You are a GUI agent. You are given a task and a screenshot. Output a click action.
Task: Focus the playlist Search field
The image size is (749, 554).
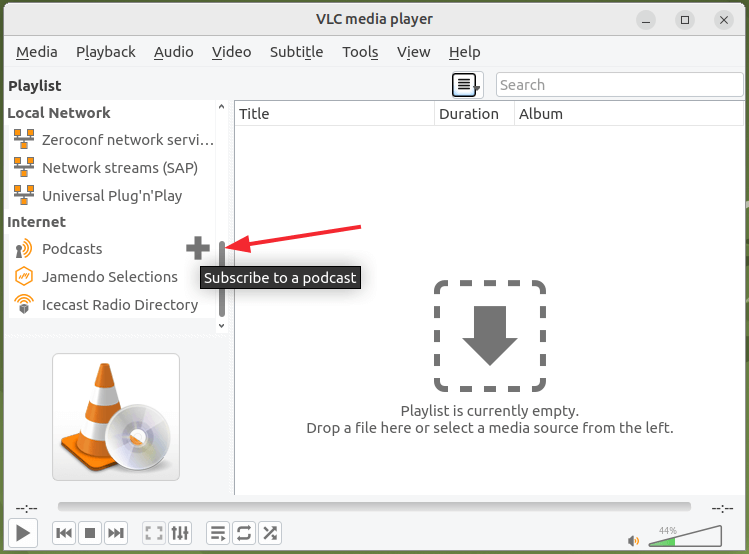tap(619, 85)
